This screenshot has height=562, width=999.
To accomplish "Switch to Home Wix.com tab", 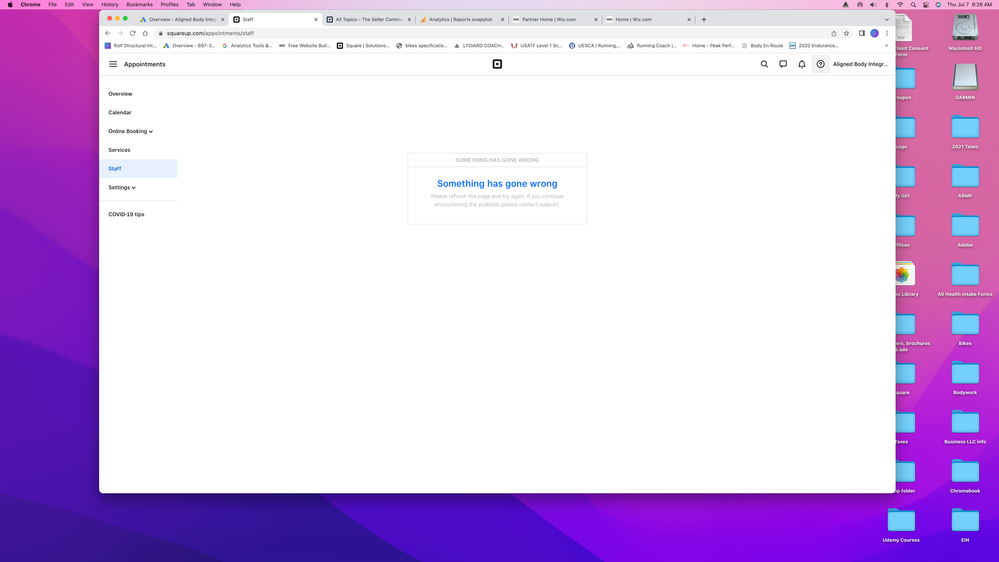I will [x=647, y=19].
